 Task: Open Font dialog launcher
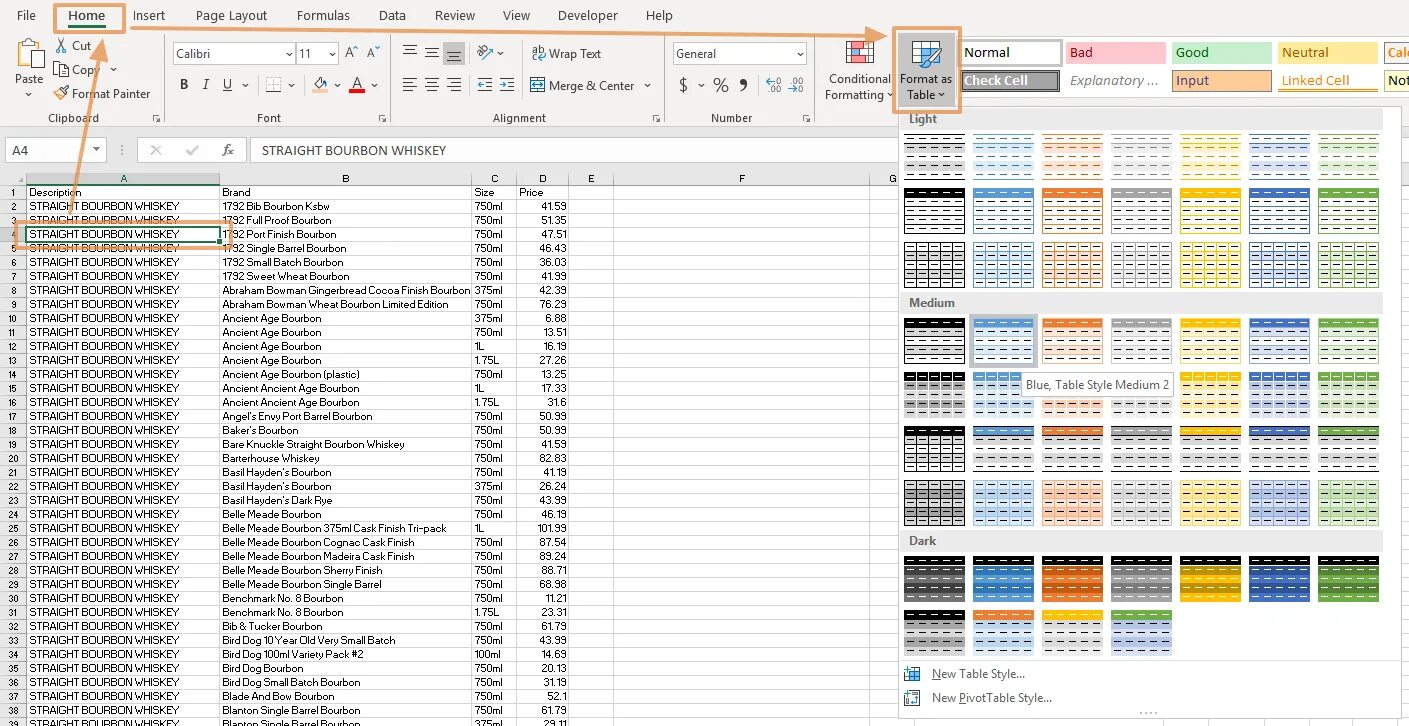[x=384, y=118]
